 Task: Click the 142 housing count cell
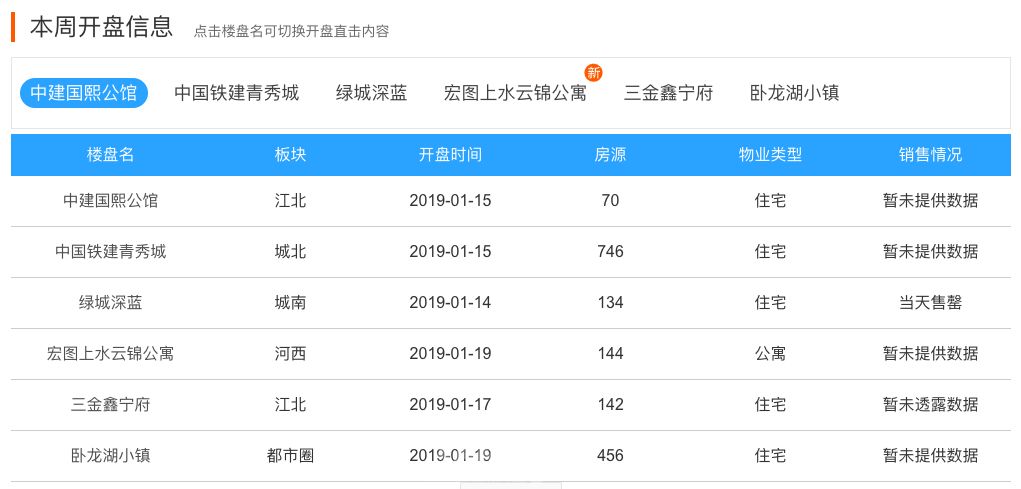[610, 404]
